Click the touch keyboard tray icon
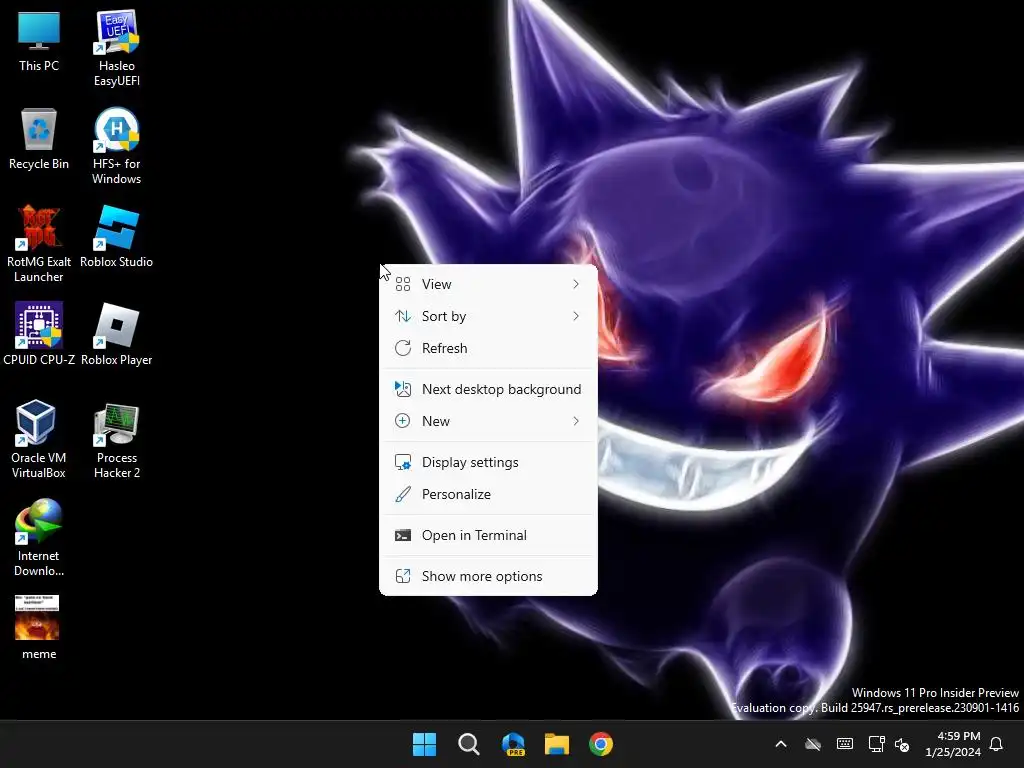 (844, 744)
